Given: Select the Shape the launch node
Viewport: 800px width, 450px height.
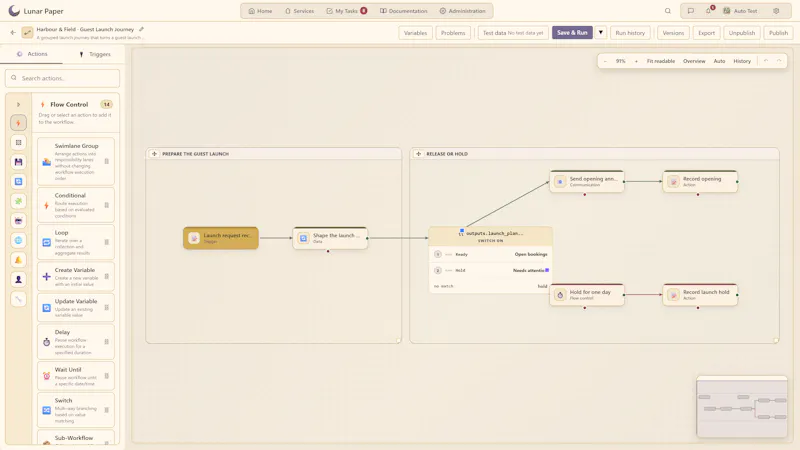Looking at the screenshot, I should 330,238.
